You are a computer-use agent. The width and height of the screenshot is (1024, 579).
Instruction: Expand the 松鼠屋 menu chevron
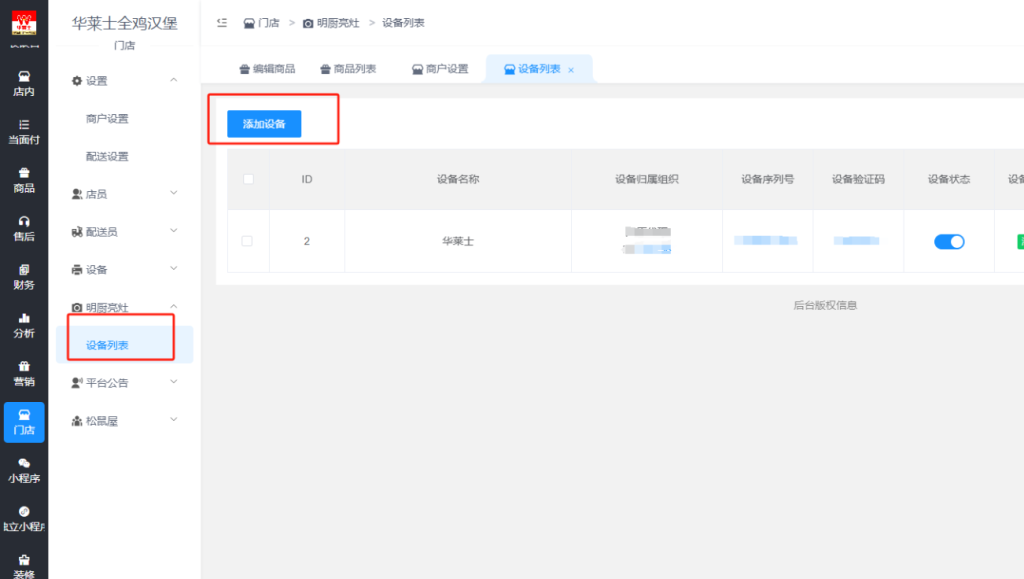pyautogui.click(x=174, y=420)
